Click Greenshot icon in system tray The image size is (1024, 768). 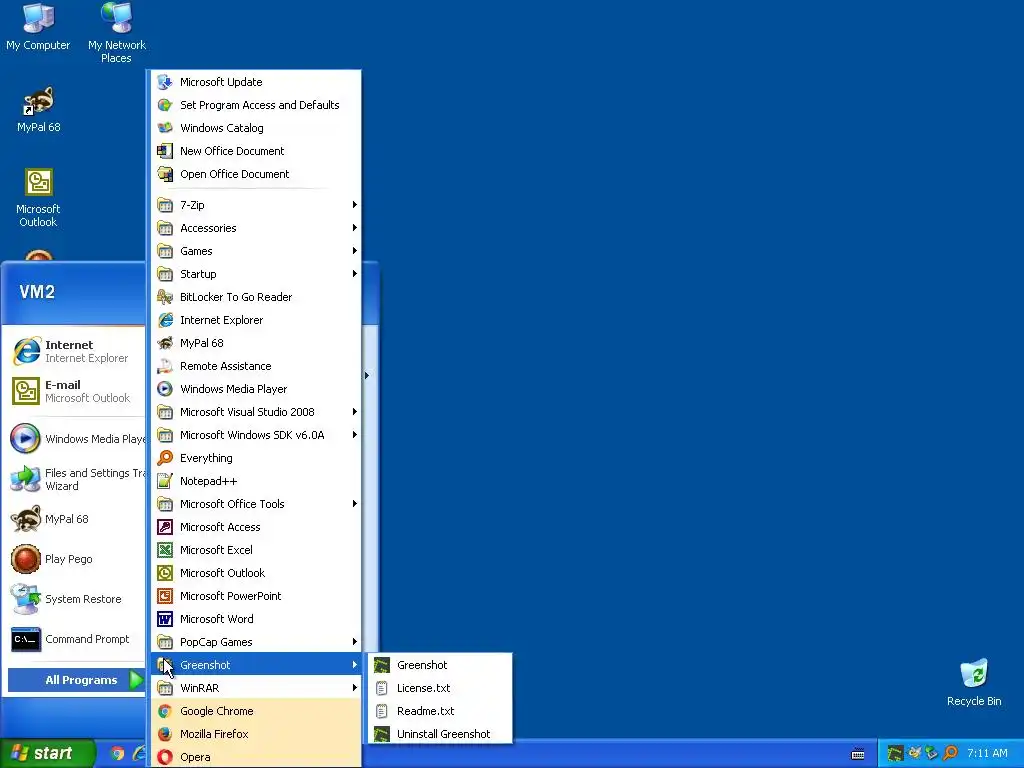[x=895, y=754]
